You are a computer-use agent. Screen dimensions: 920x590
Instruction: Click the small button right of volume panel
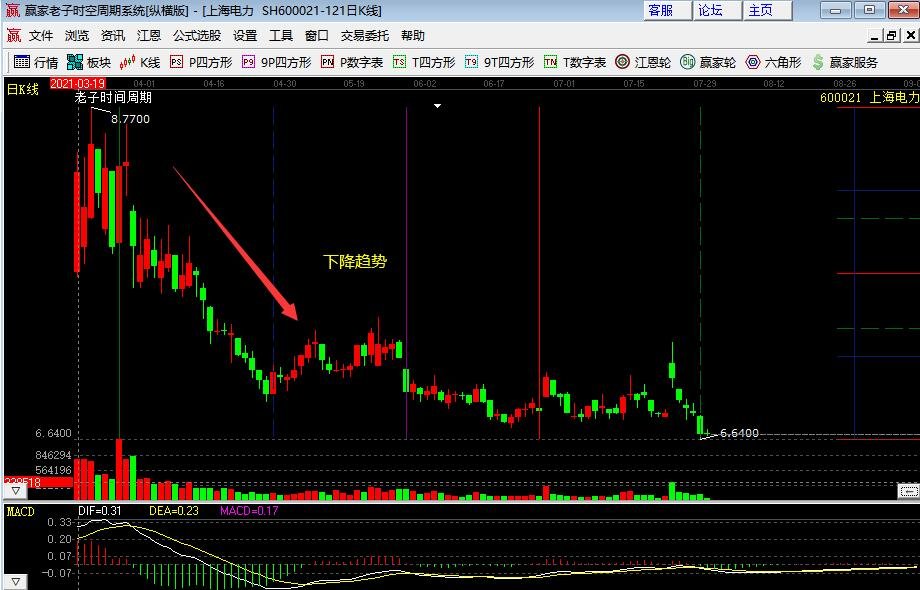click(908, 491)
